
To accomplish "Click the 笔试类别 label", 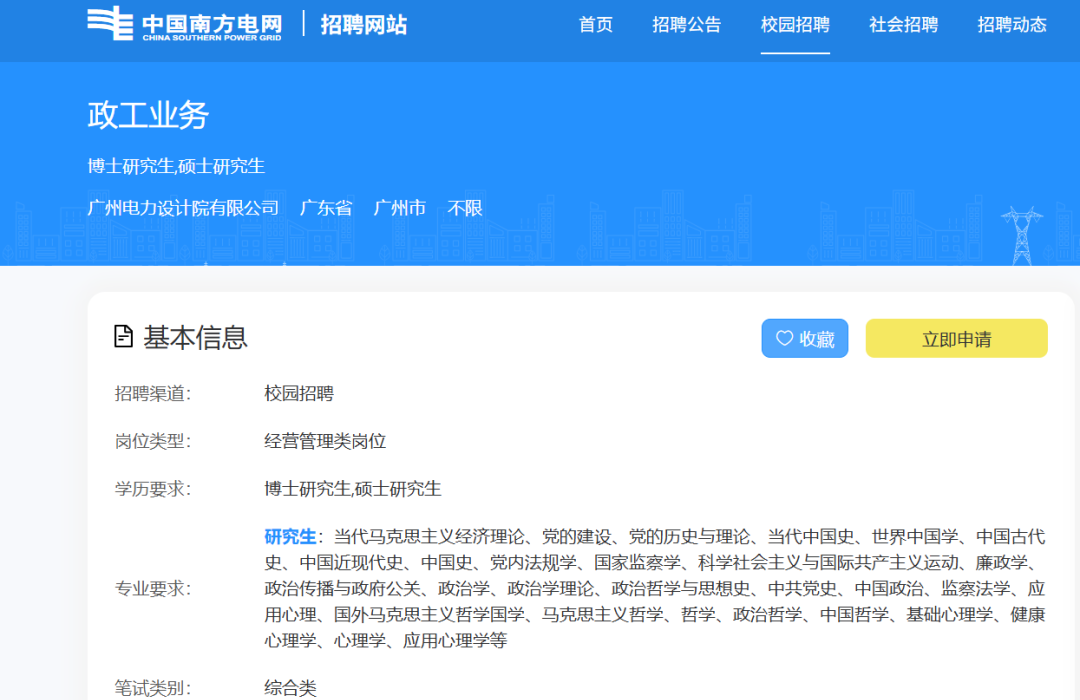I will pyautogui.click(x=152, y=688).
